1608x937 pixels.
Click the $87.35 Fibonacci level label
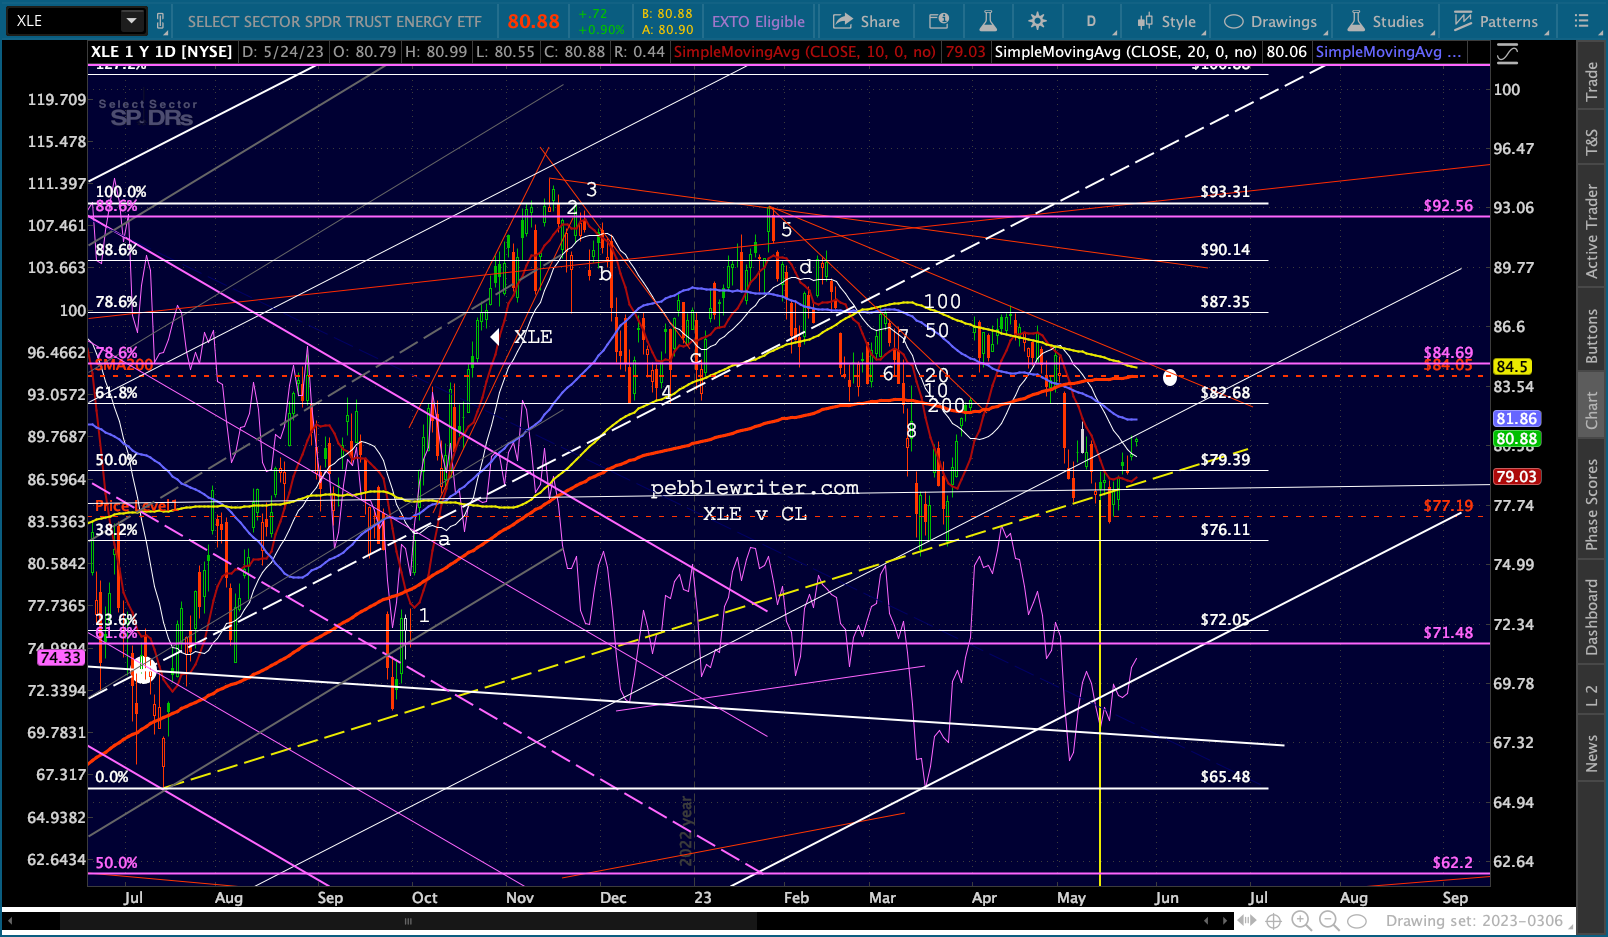pyautogui.click(x=1225, y=302)
